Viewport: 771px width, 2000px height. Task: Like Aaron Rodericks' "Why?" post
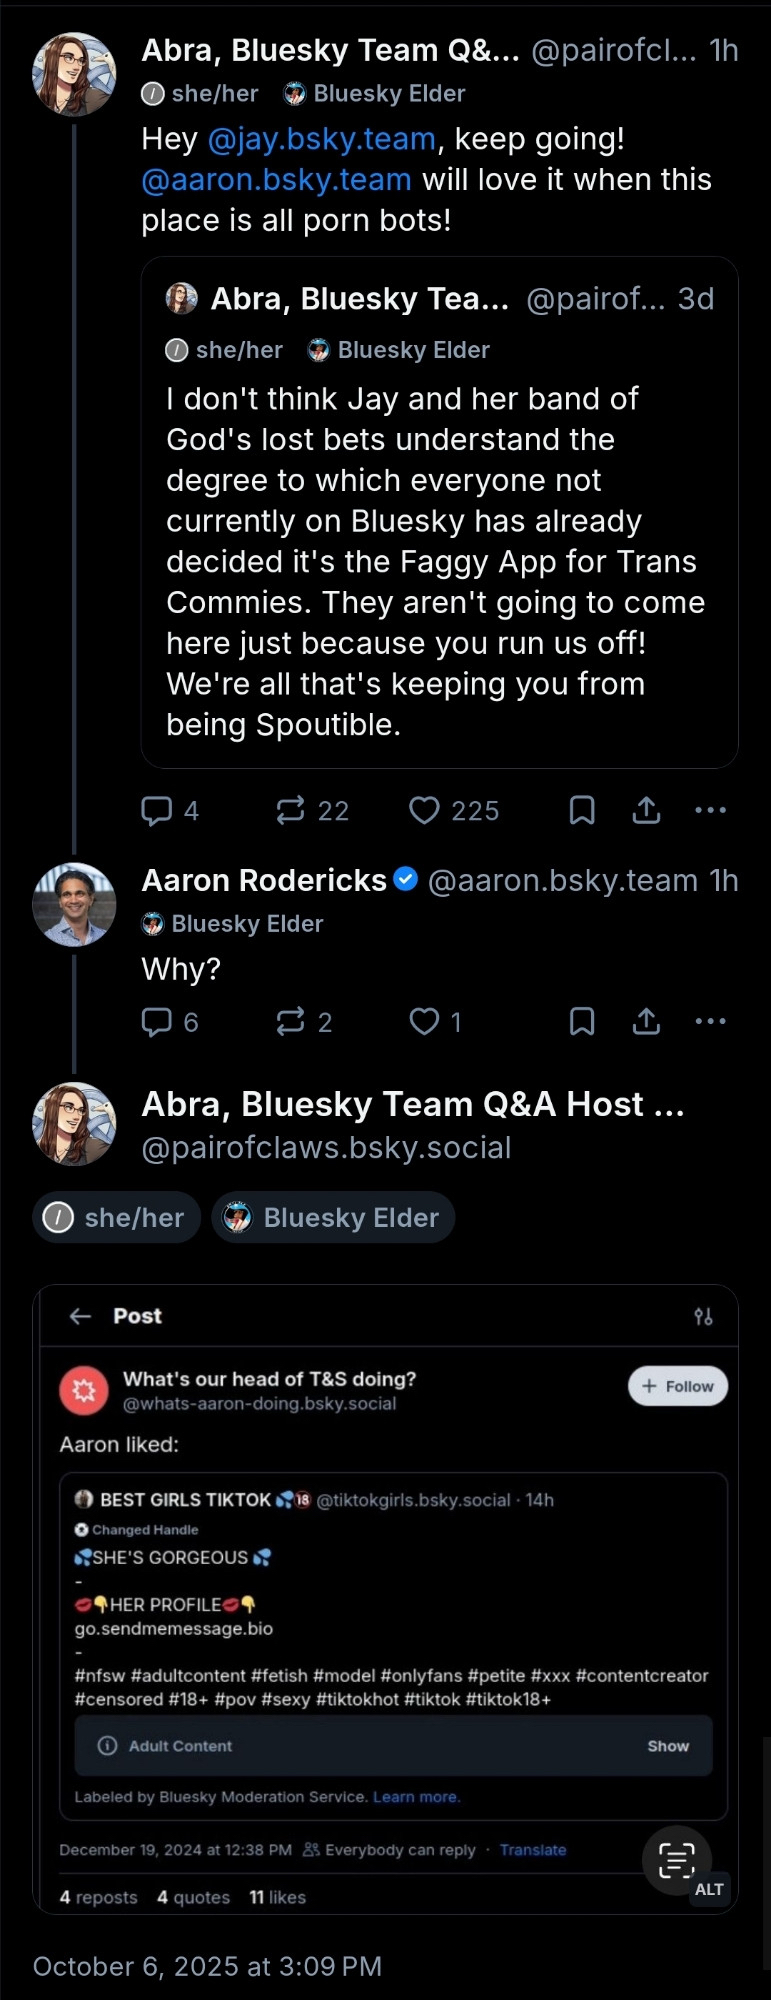point(424,1021)
